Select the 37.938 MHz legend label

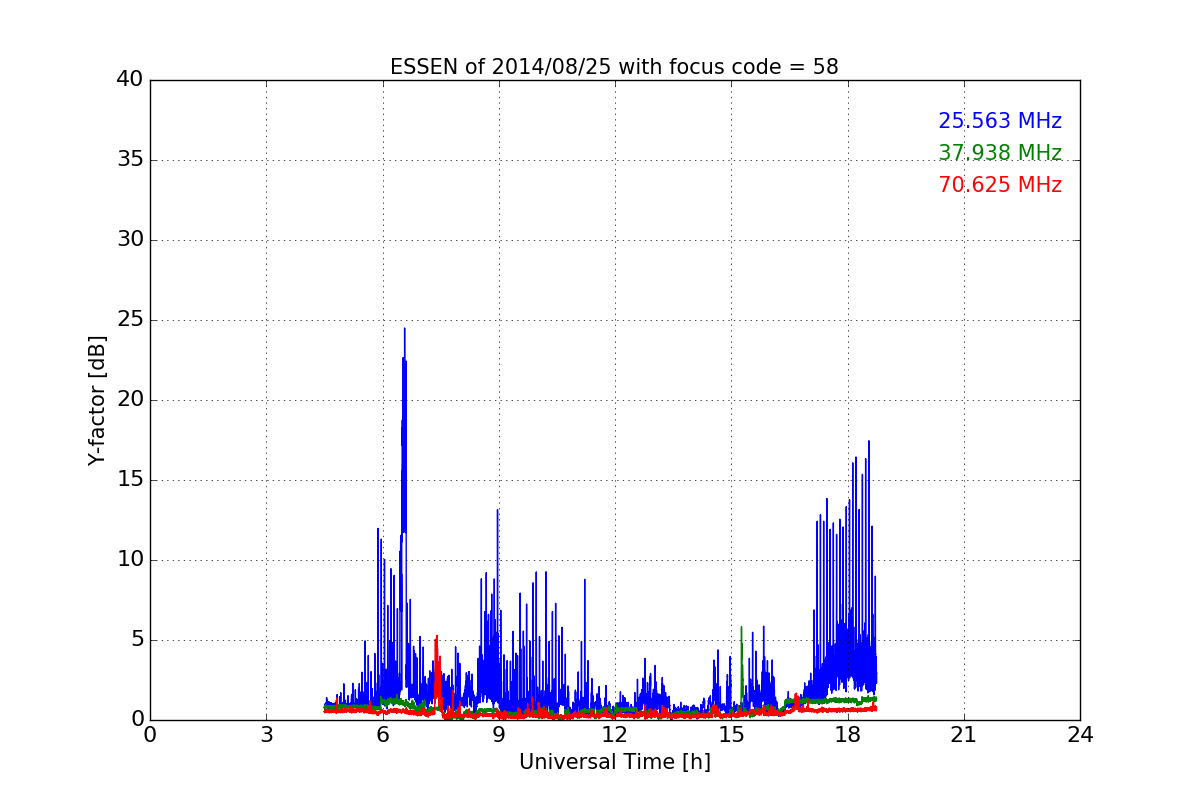pos(1000,153)
